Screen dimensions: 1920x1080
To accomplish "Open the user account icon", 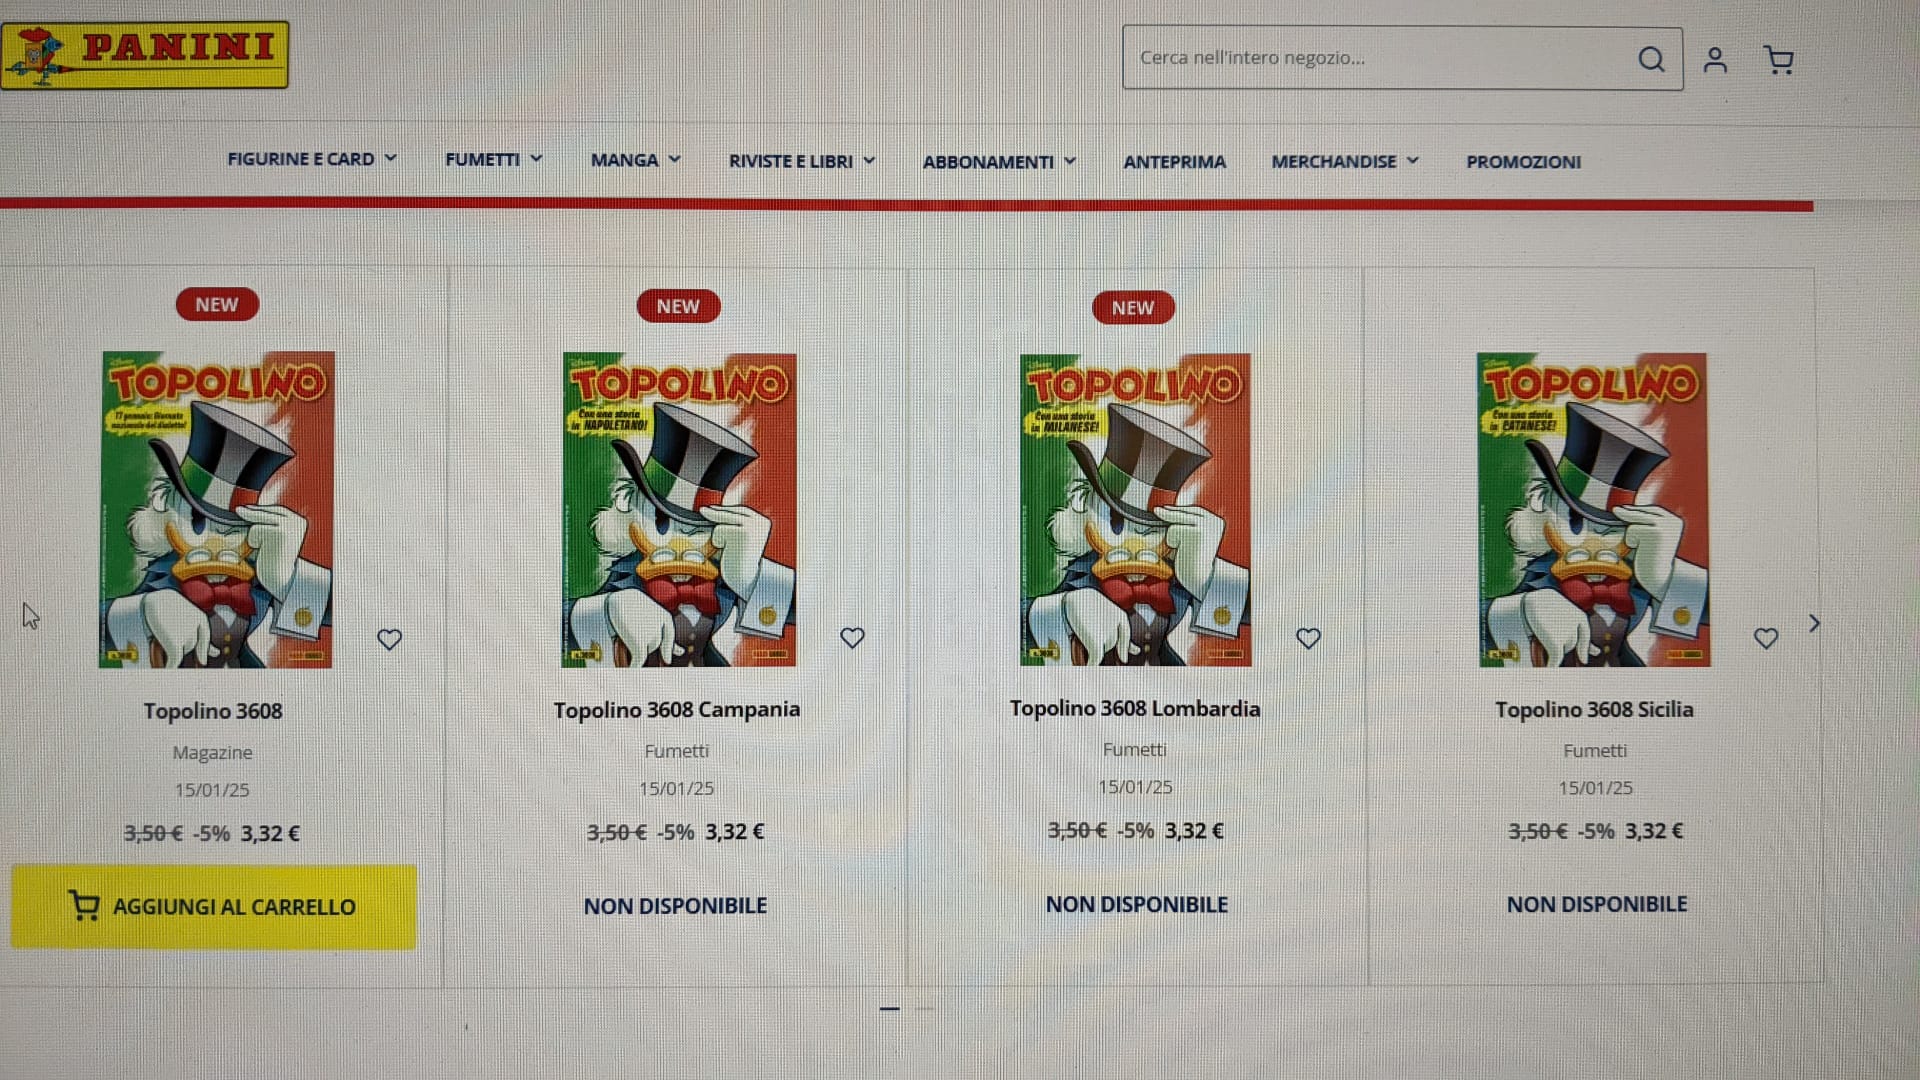I will [x=1715, y=60].
